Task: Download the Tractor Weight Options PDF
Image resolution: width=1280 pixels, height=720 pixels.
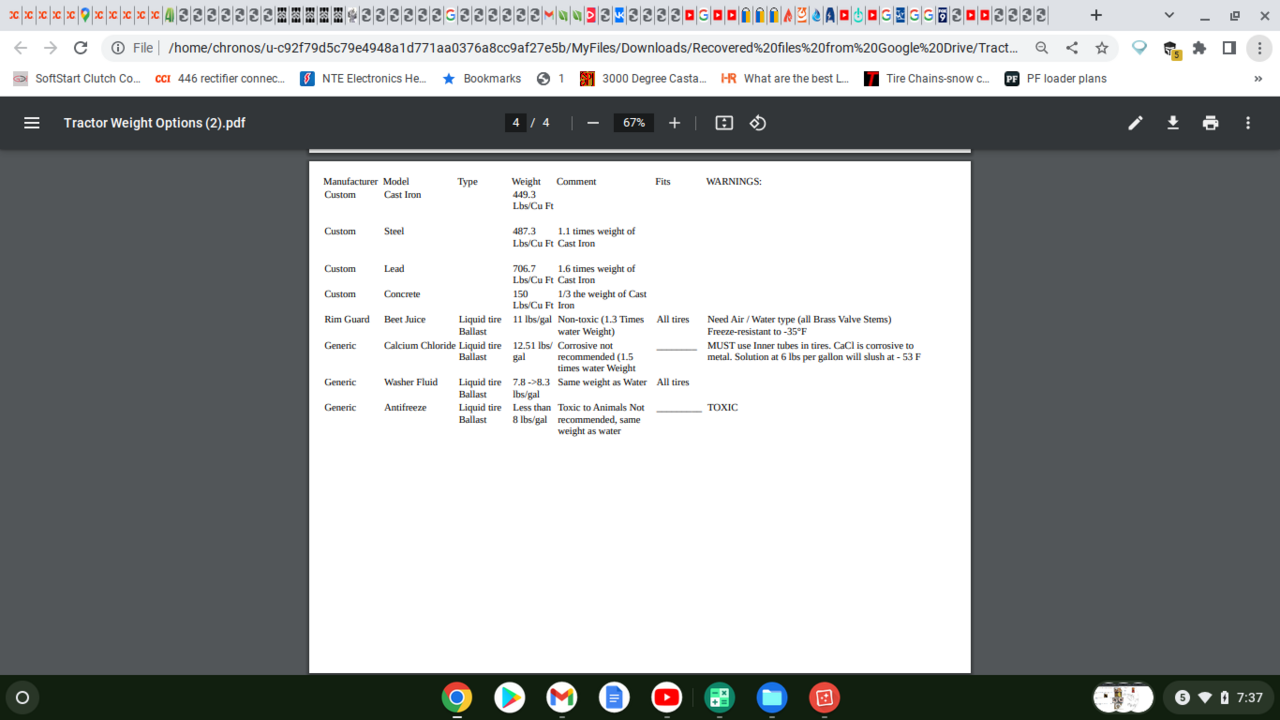Action: pos(1173,123)
